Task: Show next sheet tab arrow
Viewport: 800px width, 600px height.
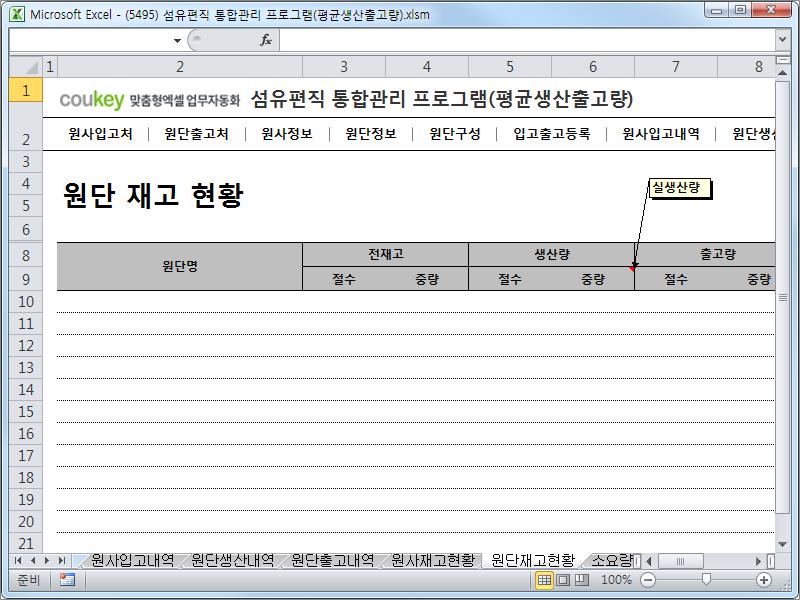Action: coord(47,561)
